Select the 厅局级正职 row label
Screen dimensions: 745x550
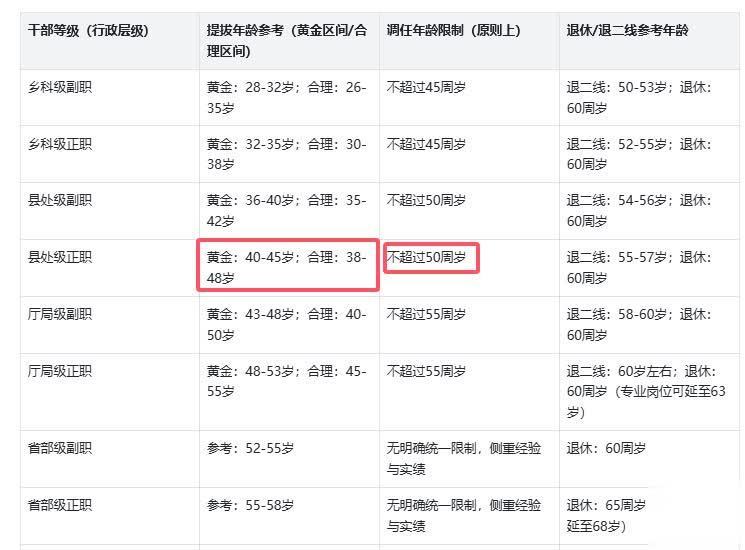[60, 371]
